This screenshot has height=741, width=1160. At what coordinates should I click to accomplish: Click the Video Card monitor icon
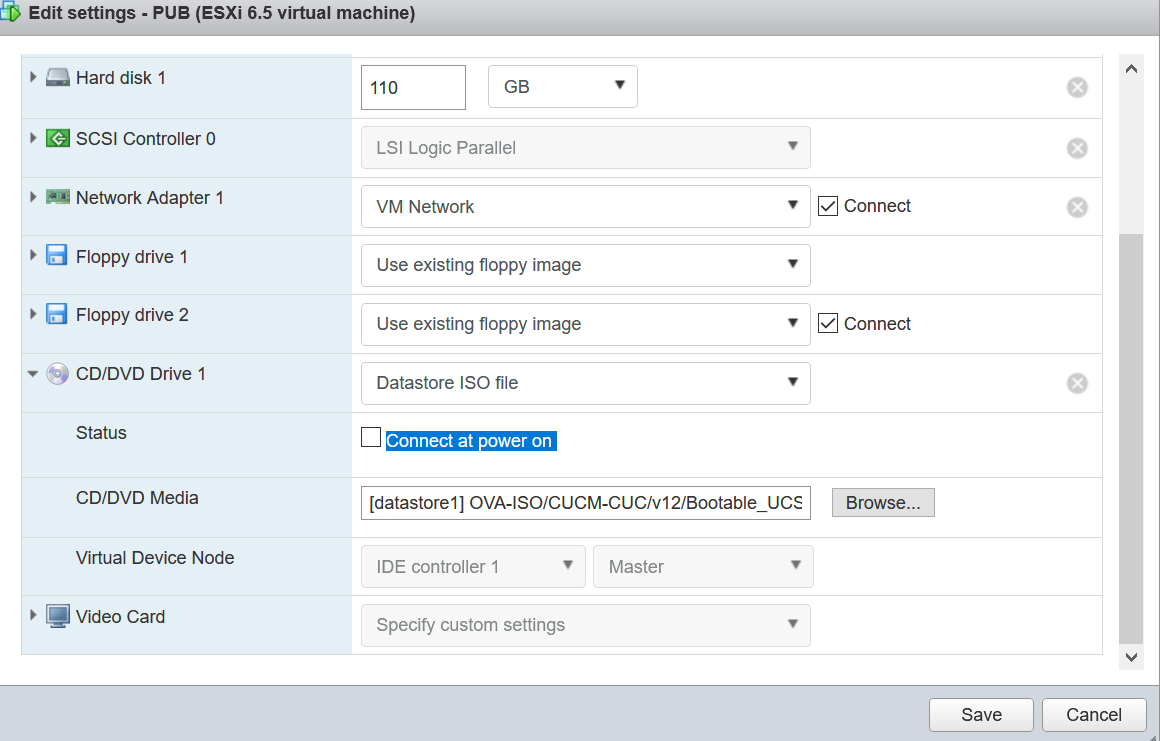tap(58, 617)
